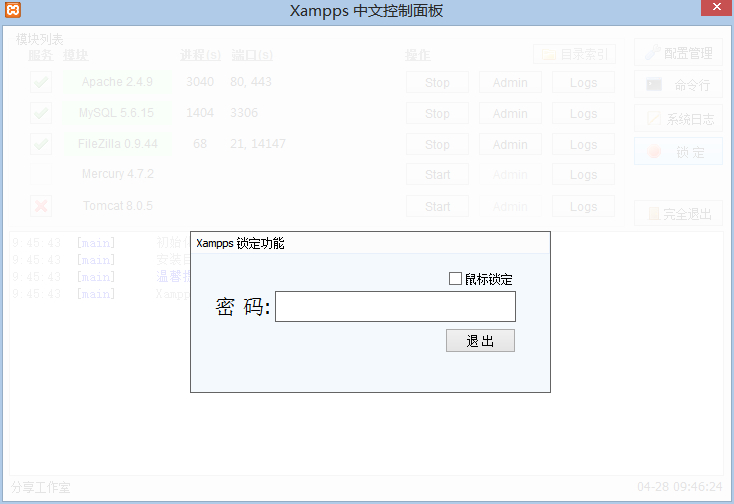Click the Mercury 4.7.2 module label

118,174
